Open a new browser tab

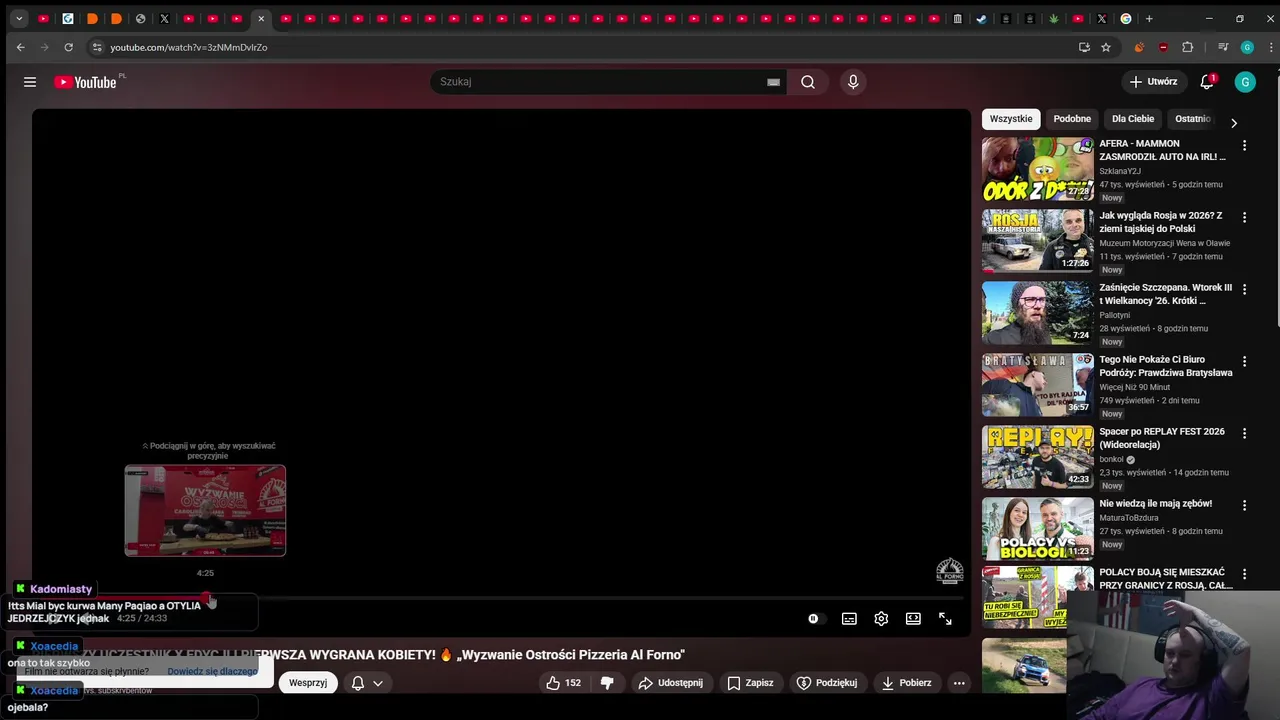1149,18
